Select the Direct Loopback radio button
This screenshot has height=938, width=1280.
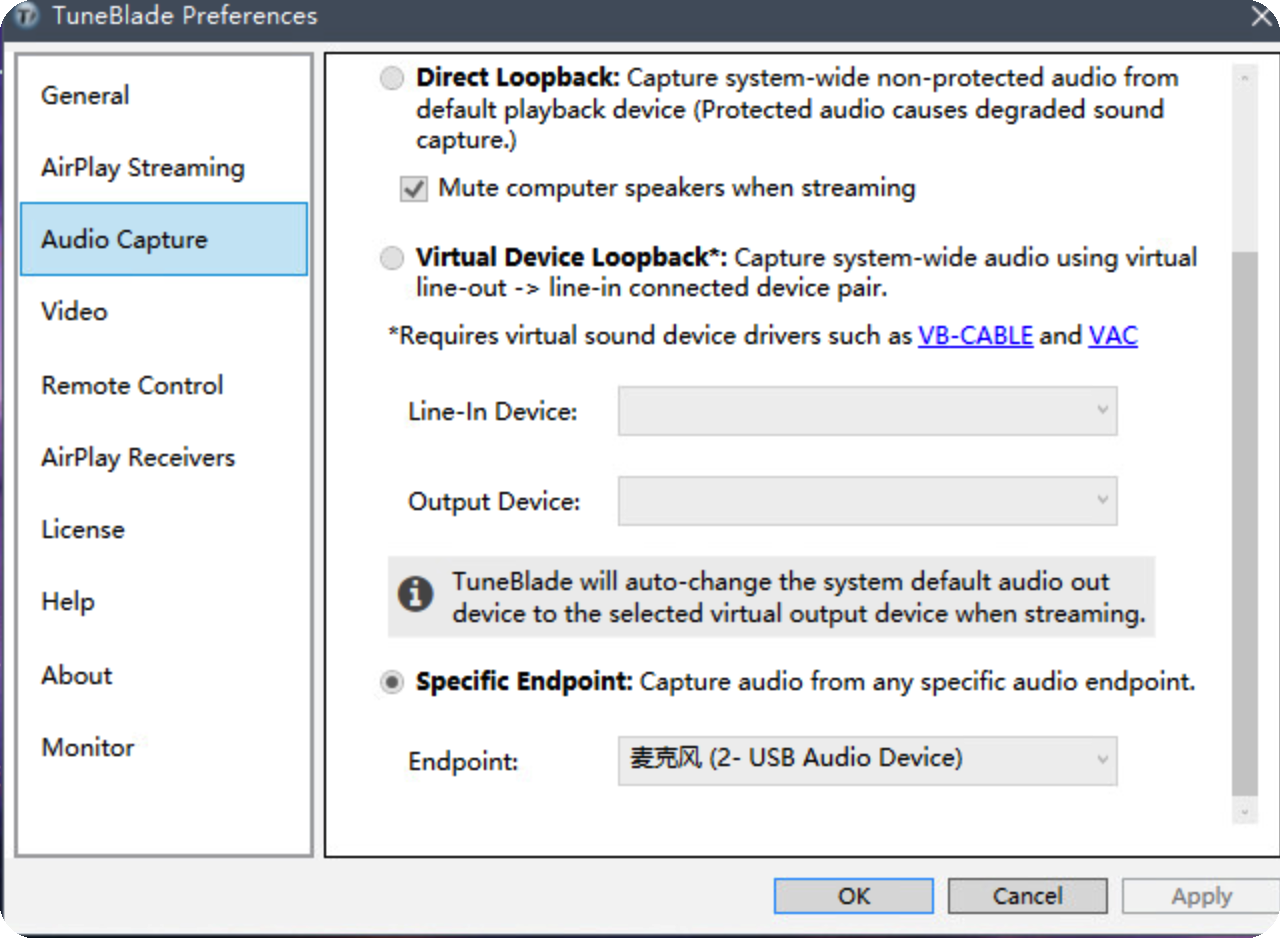(x=392, y=78)
